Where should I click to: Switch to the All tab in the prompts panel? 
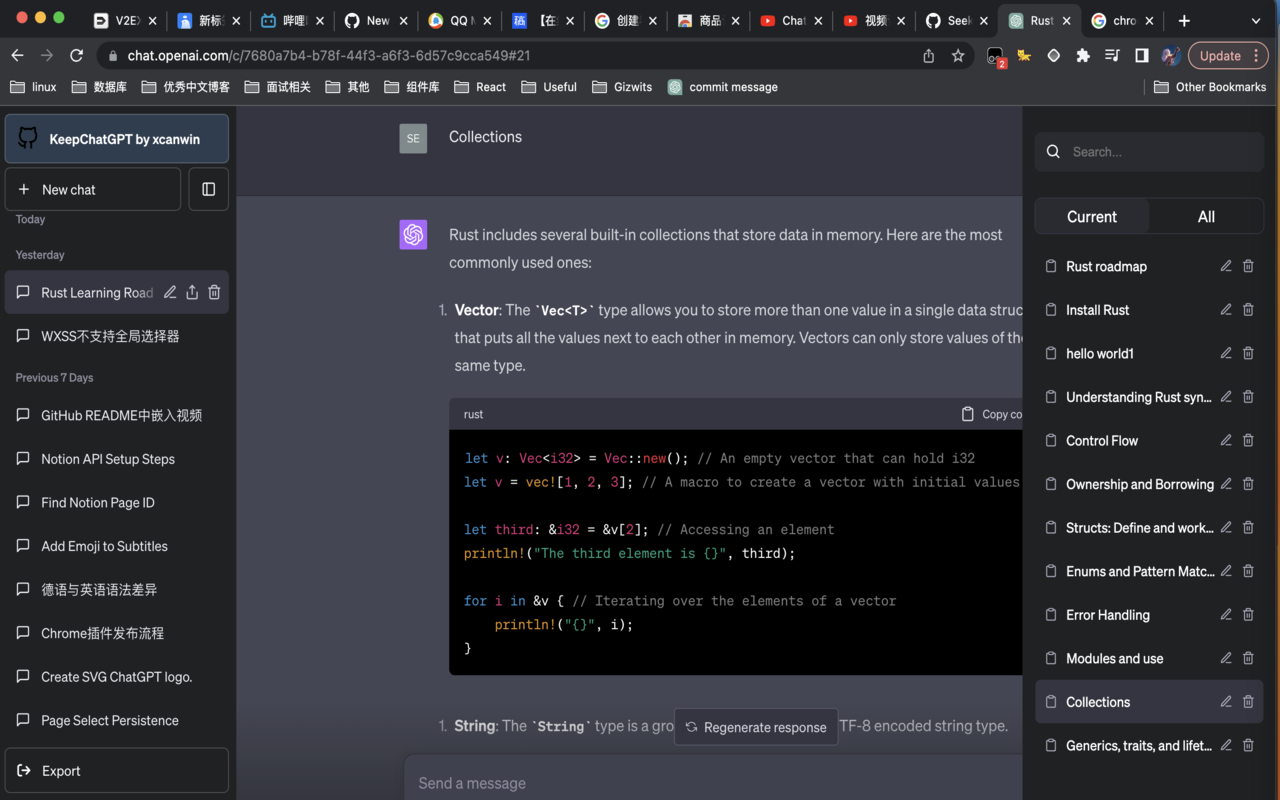[x=1205, y=216]
